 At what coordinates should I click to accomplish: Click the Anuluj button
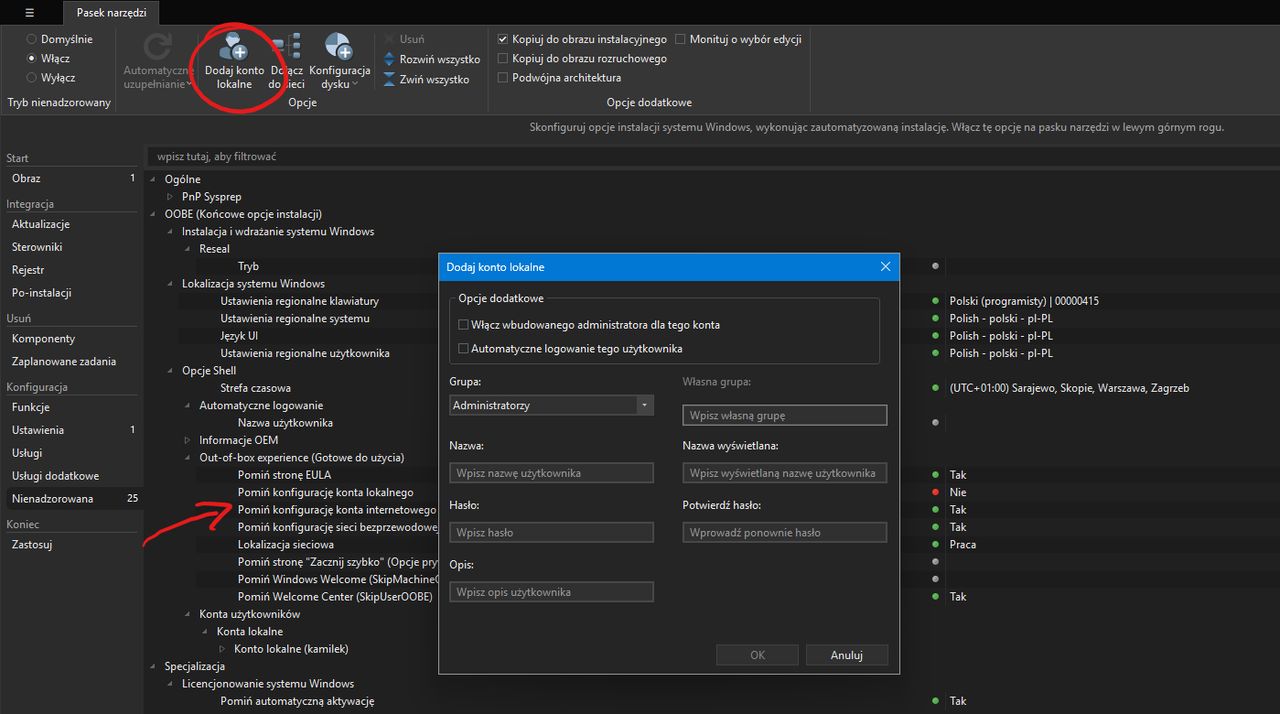(x=846, y=655)
